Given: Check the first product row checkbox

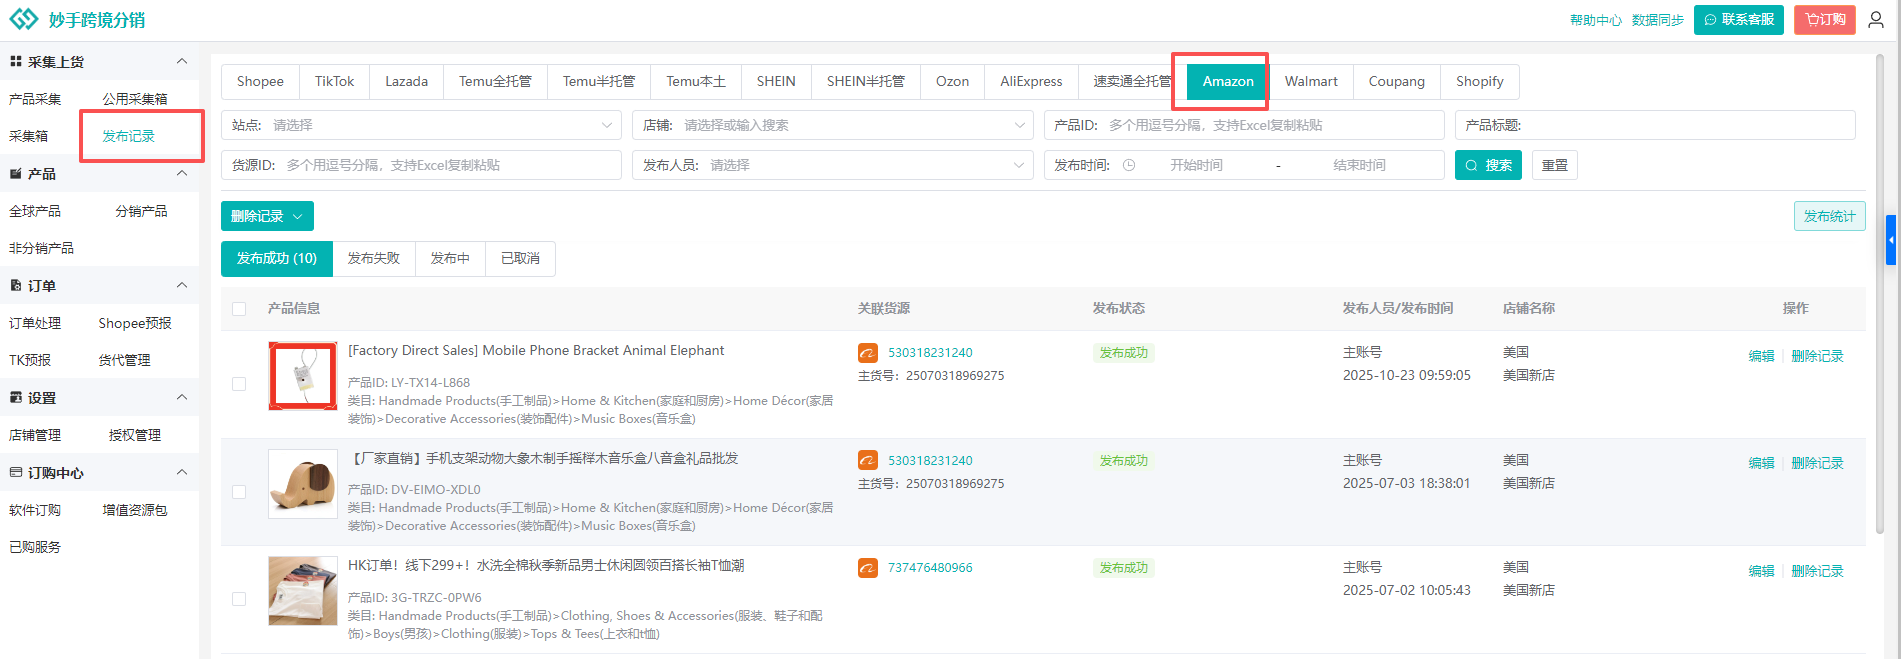Looking at the screenshot, I should pos(239,384).
